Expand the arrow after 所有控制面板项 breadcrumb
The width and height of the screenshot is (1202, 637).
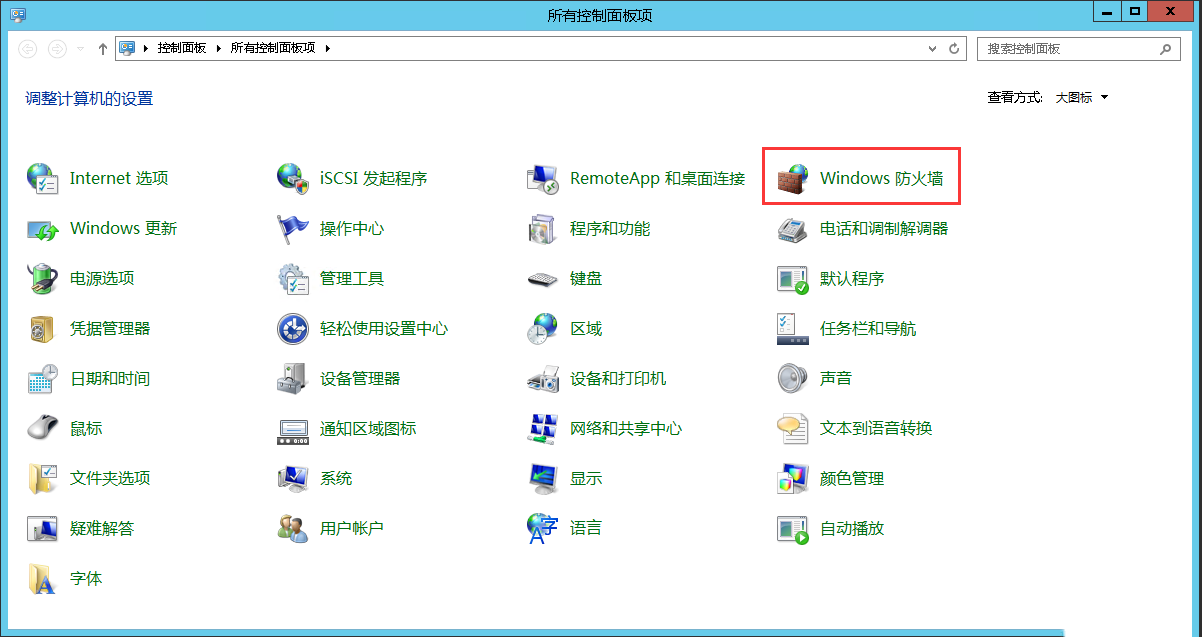[327, 48]
